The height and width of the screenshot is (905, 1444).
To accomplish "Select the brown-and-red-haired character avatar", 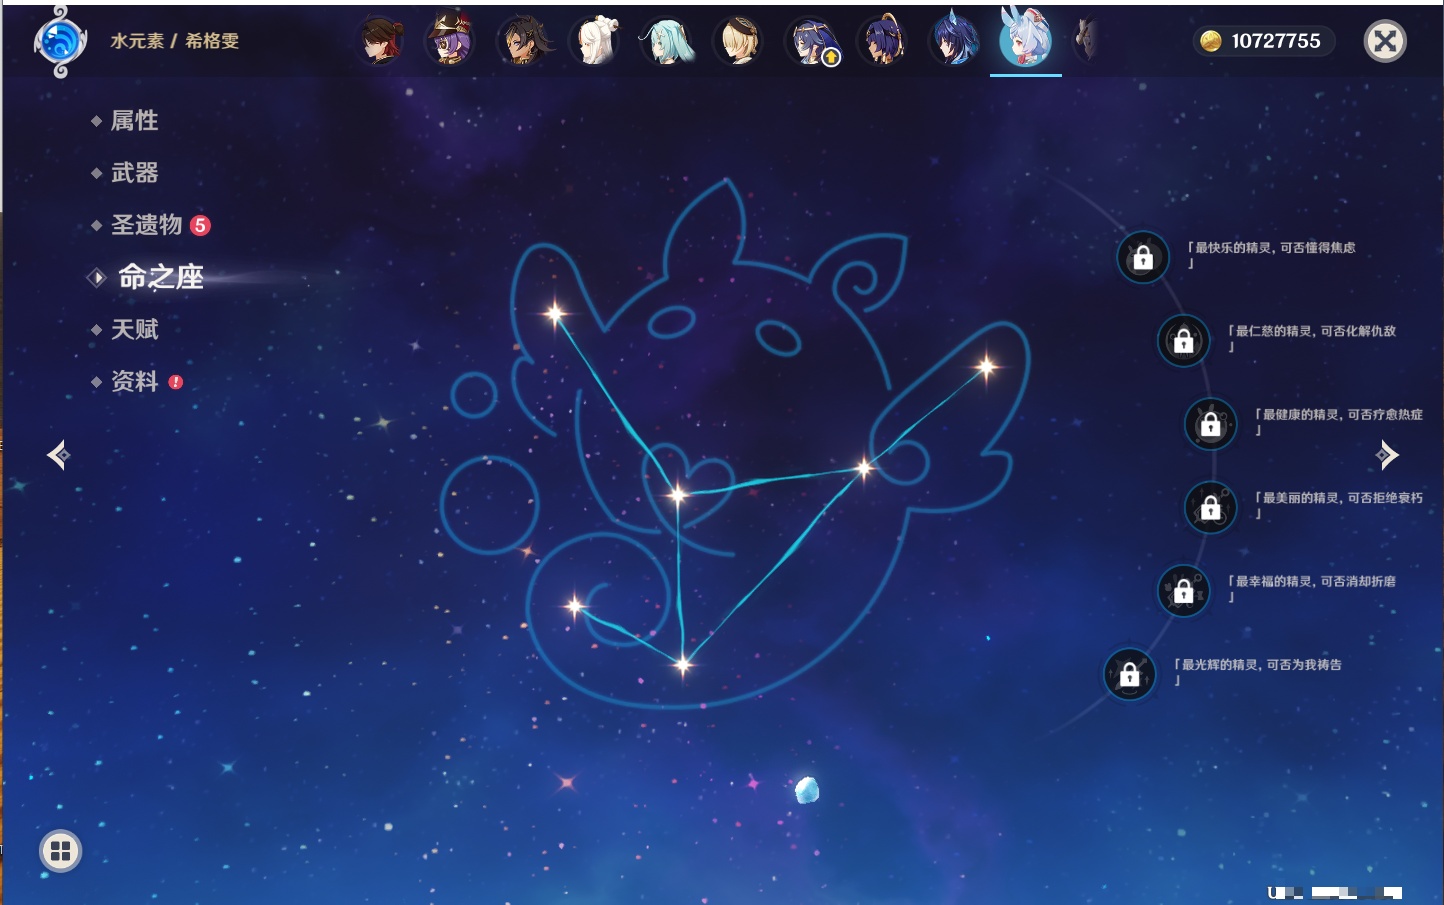I will [x=381, y=41].
